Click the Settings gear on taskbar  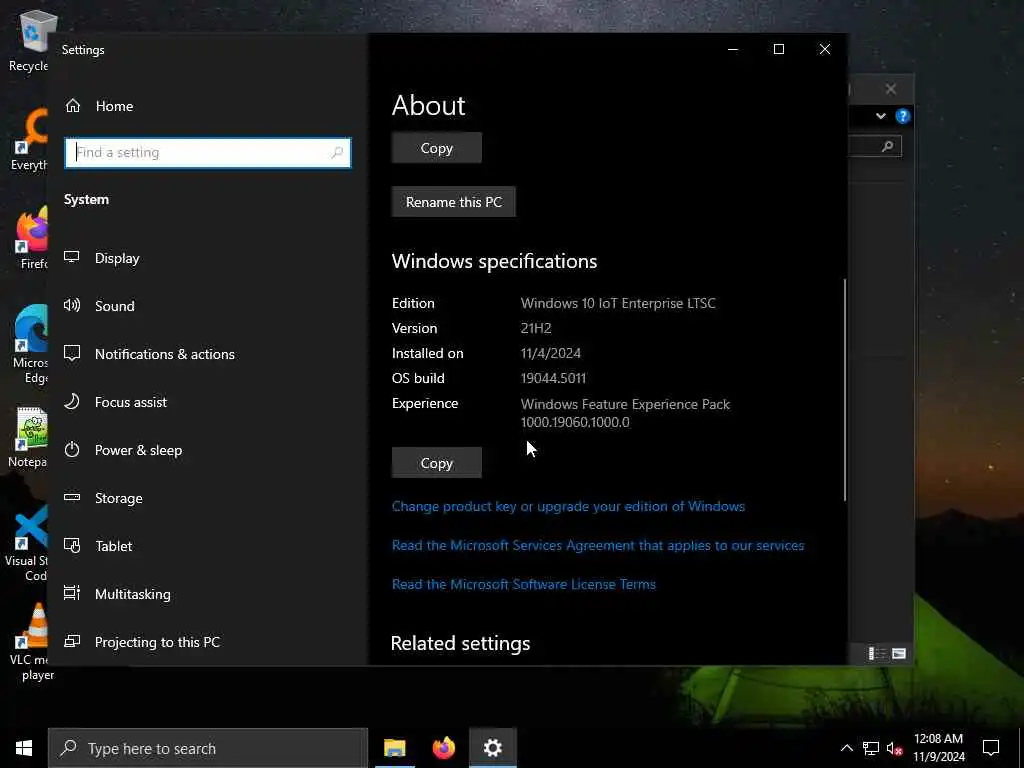(x=492, y=748)
